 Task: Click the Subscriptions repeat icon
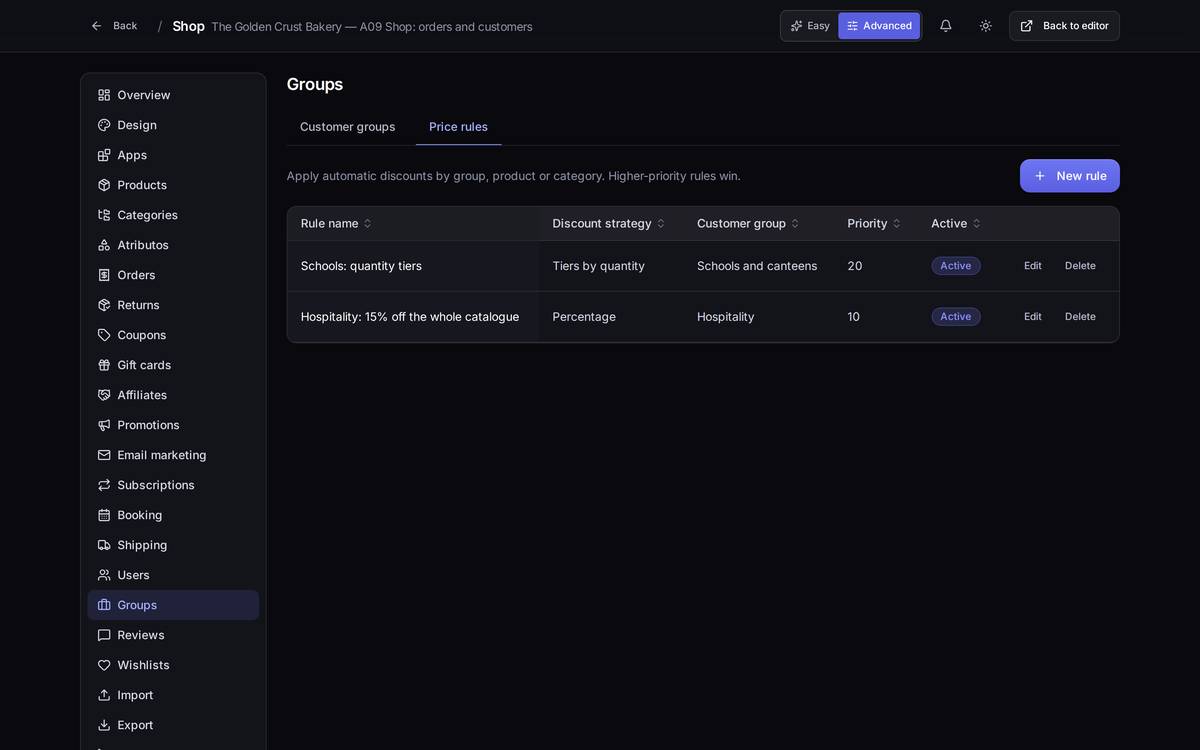coord(104,485)
